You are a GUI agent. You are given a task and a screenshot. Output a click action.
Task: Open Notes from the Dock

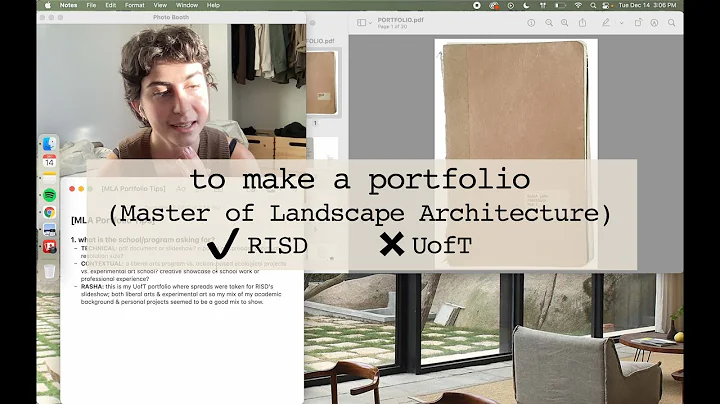[49, 178]
